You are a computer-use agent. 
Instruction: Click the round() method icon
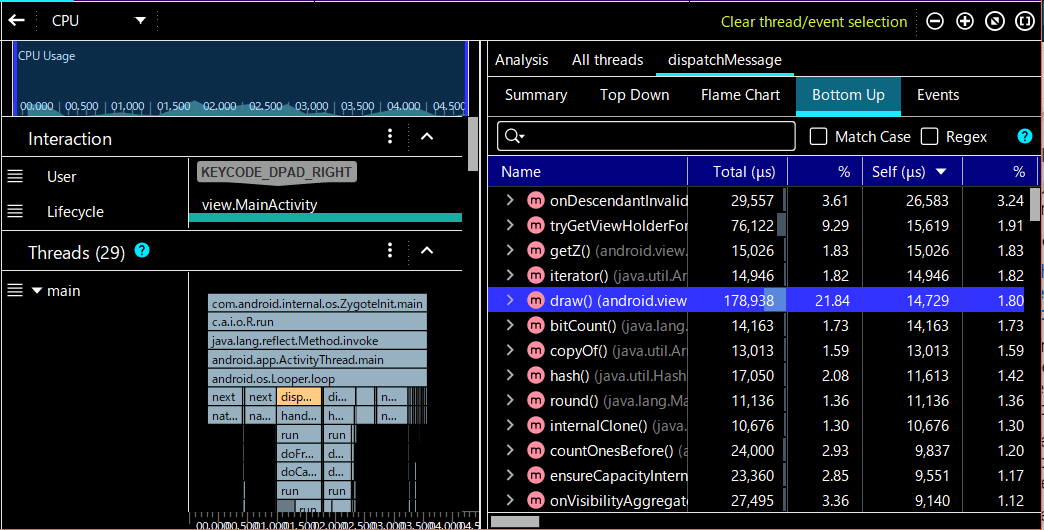535,401
